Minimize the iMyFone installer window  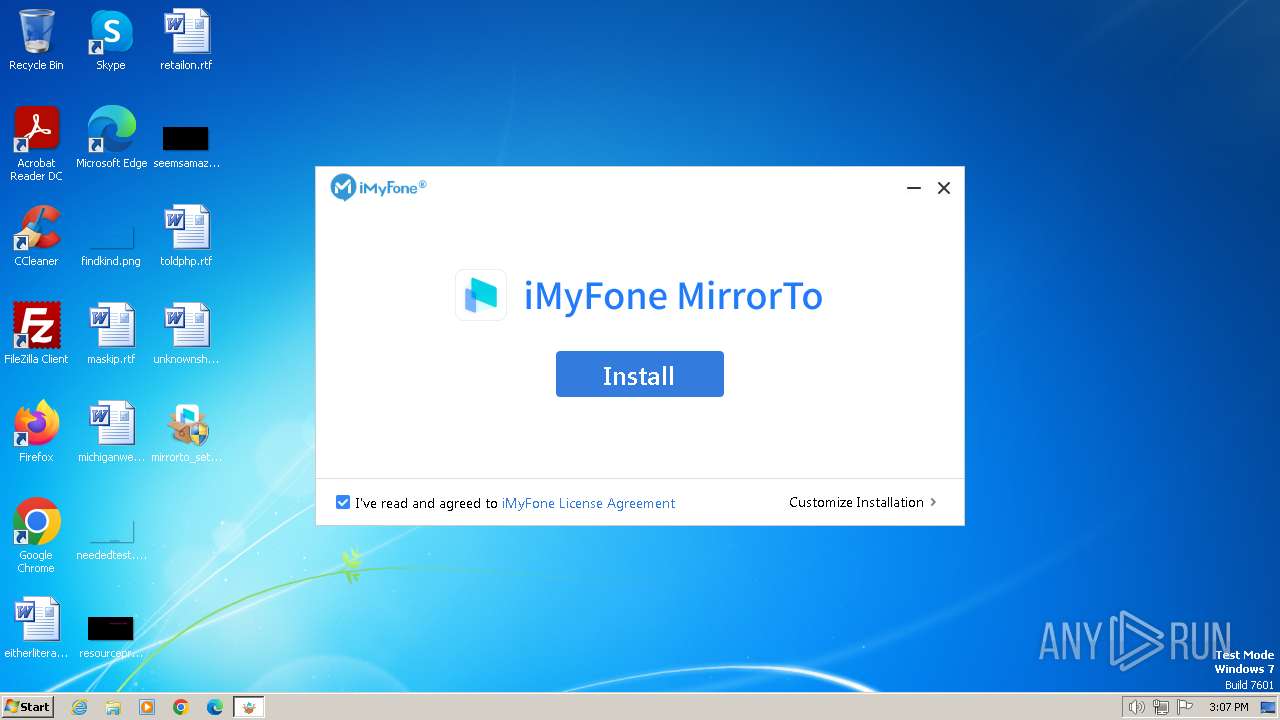913,188
